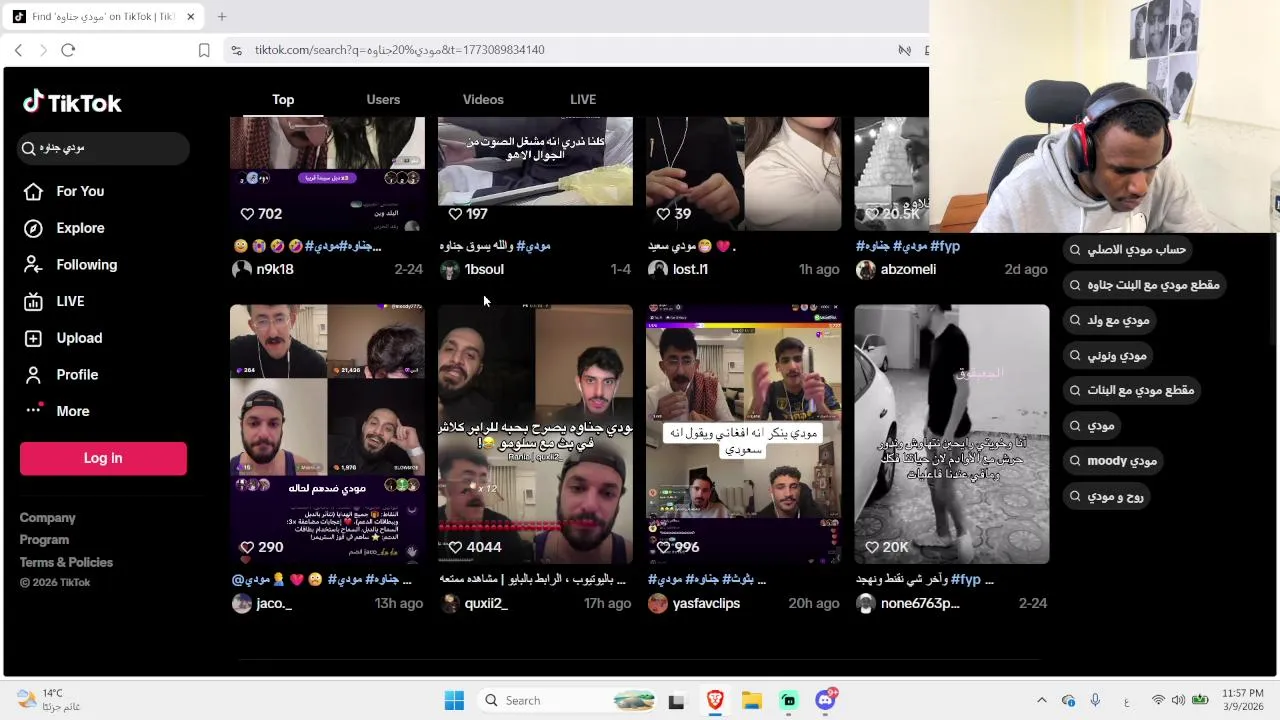Select suggestion 'مودي ونوني'

click(x=1107, y=356)
